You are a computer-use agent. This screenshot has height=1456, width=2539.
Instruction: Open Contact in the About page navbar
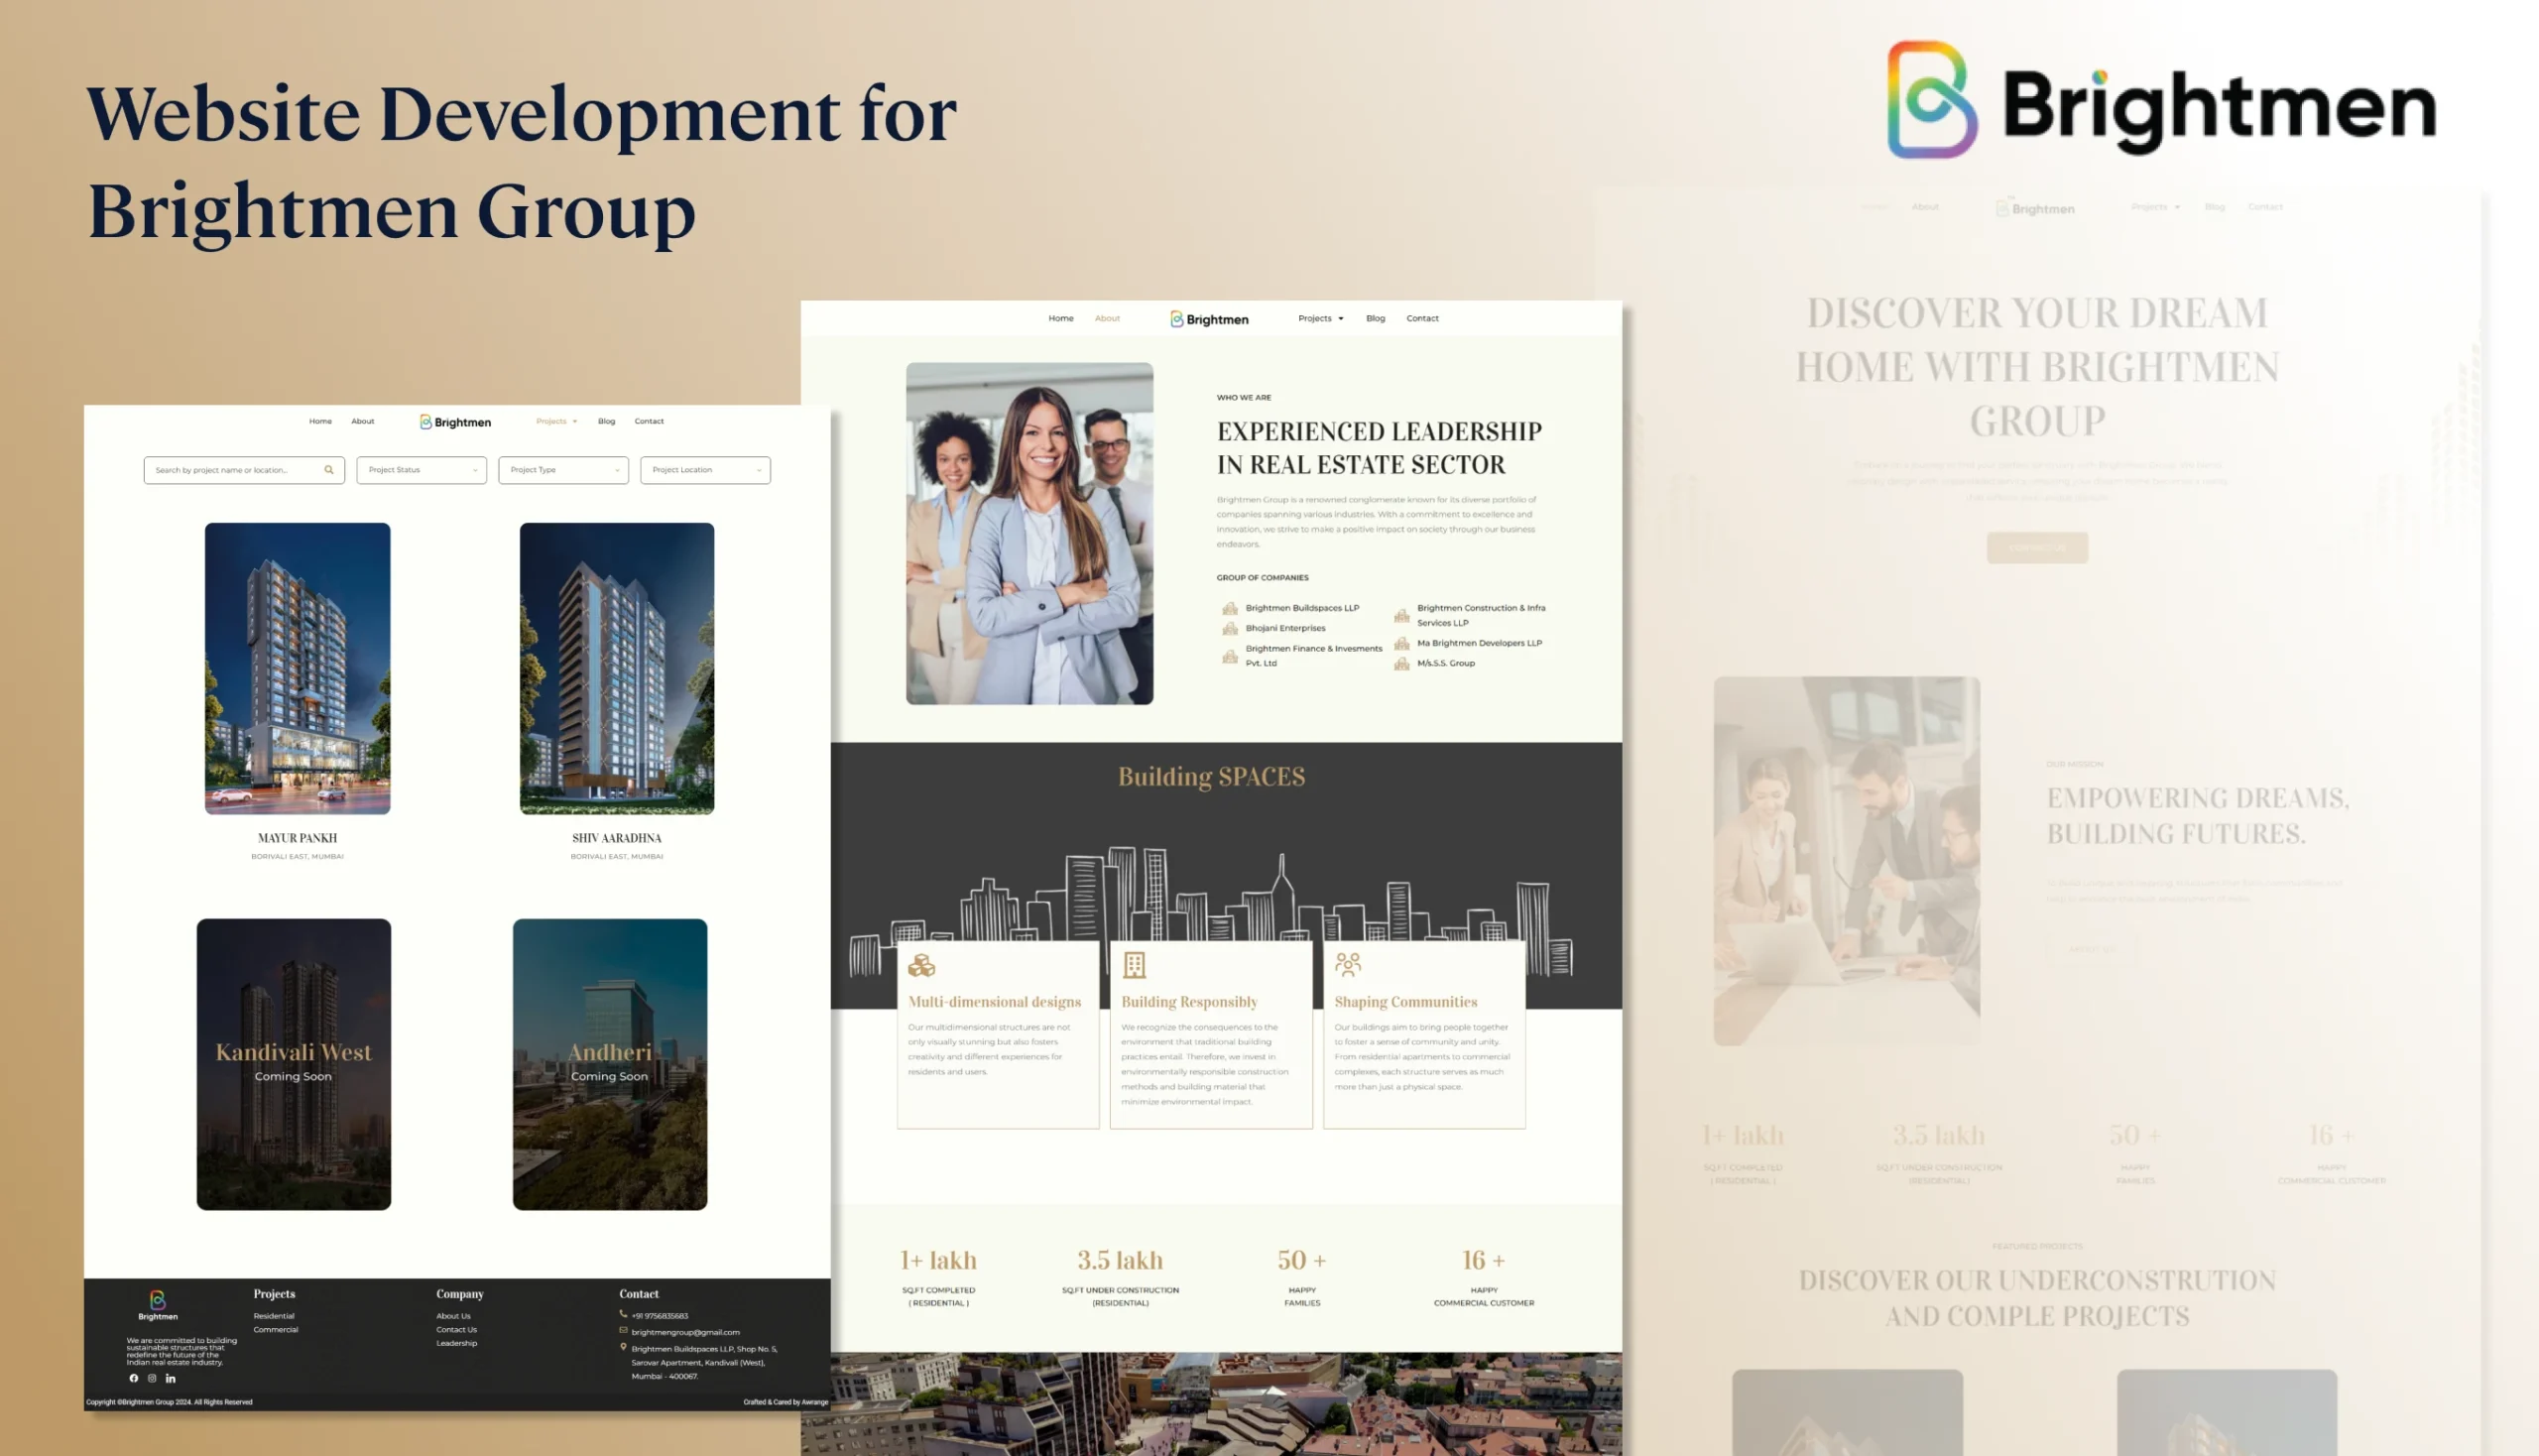coord(1422,318)
